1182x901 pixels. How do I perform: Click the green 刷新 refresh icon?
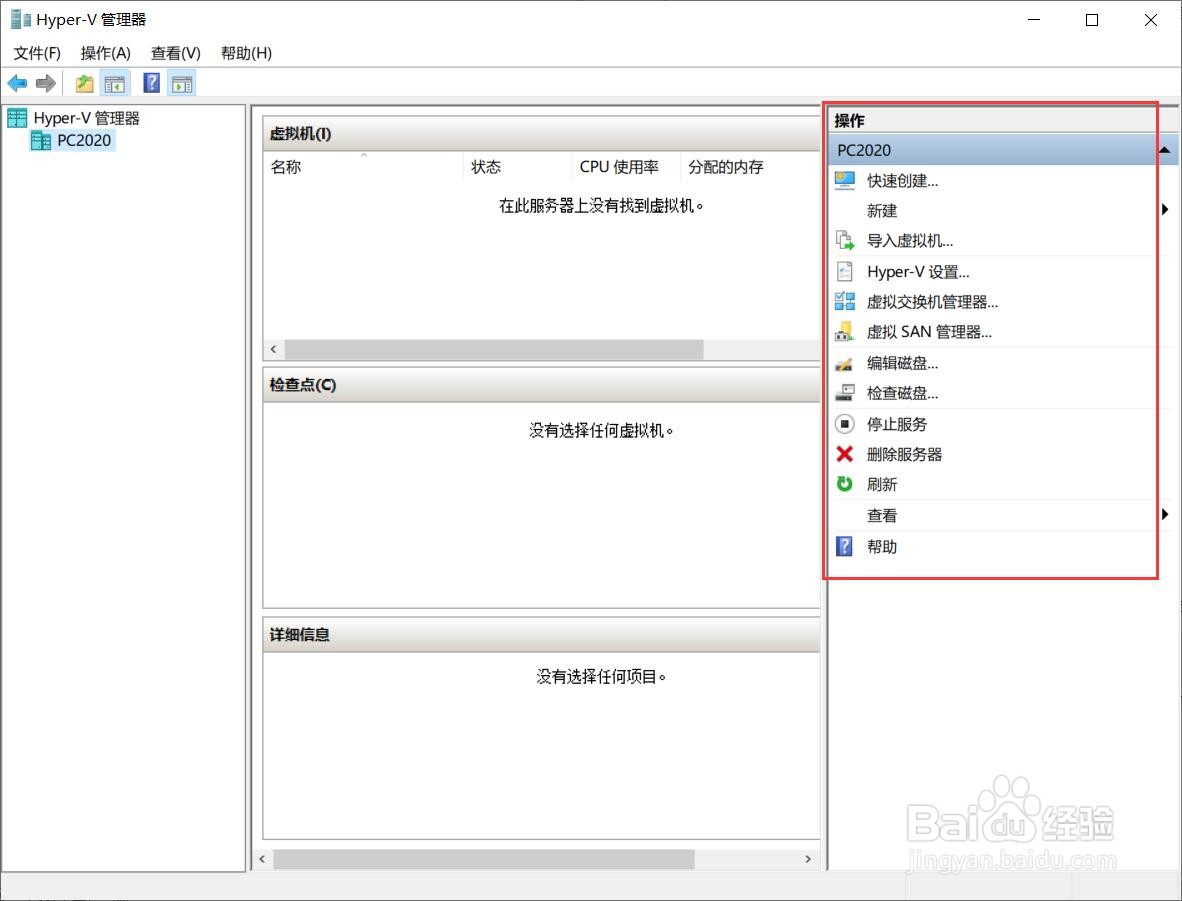tap(845, 484)
